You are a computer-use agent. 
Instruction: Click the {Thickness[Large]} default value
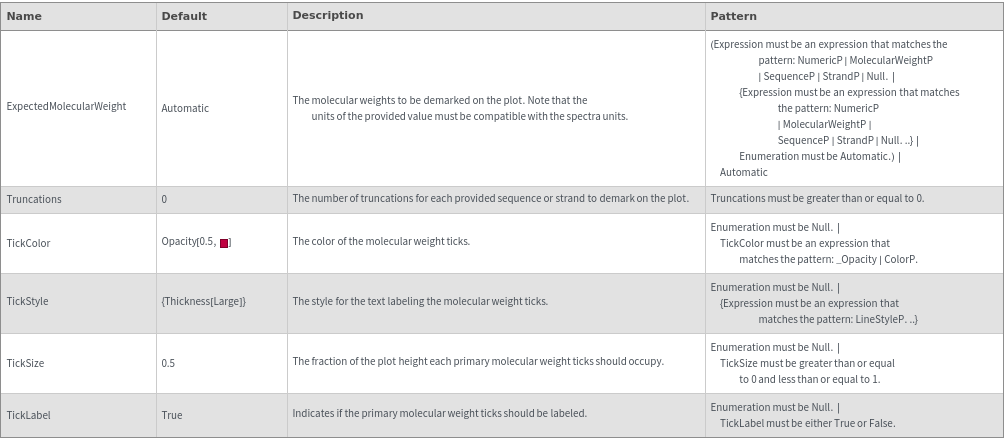click(x=203, y=301)
